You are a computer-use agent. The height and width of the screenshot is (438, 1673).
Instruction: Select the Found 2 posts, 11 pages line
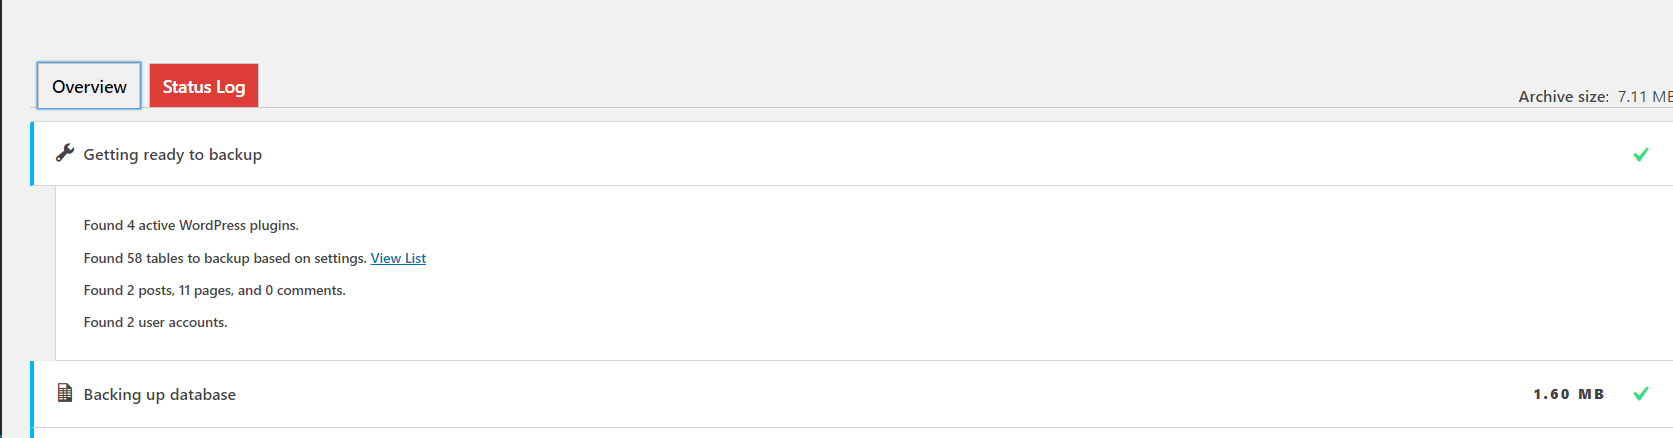(x=214, y=291)
